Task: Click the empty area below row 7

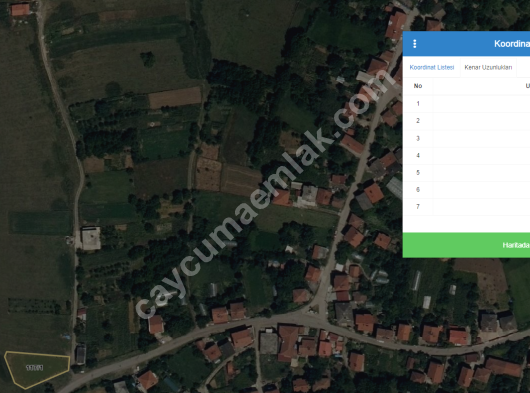Action: click(x=466, y=224)
